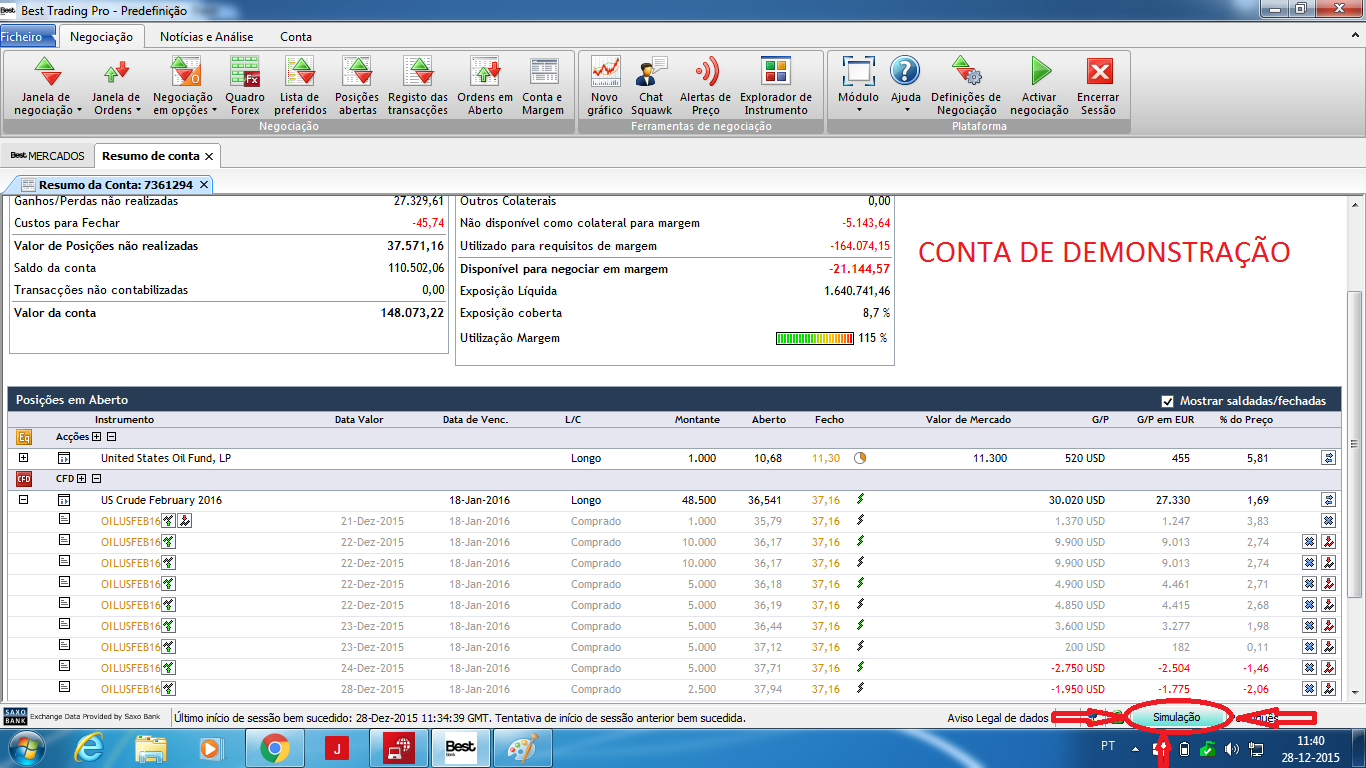Image resolution: width=1366 pixels, height=768 pixels.
Task: Open Google Chrome from the taskbar
Action: [x=275, y=747]
